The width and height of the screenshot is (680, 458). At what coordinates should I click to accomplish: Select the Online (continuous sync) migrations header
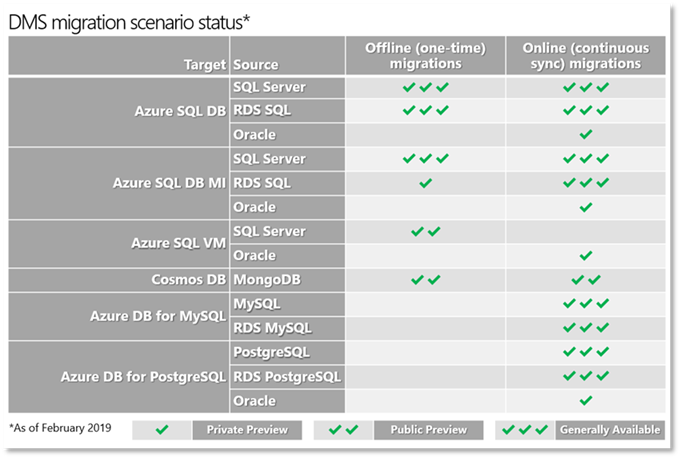(x=586, y=56)
